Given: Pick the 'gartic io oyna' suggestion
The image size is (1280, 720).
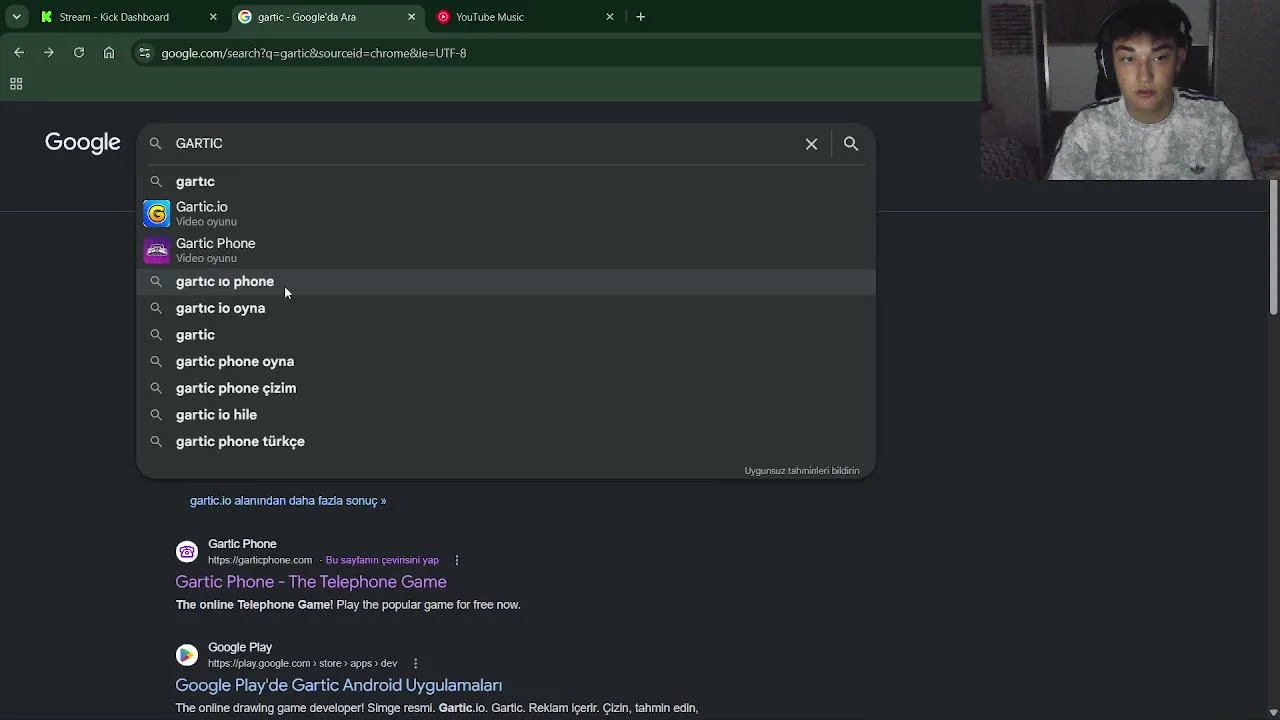Looking at the screenshot, I should [x=506, y=308].
